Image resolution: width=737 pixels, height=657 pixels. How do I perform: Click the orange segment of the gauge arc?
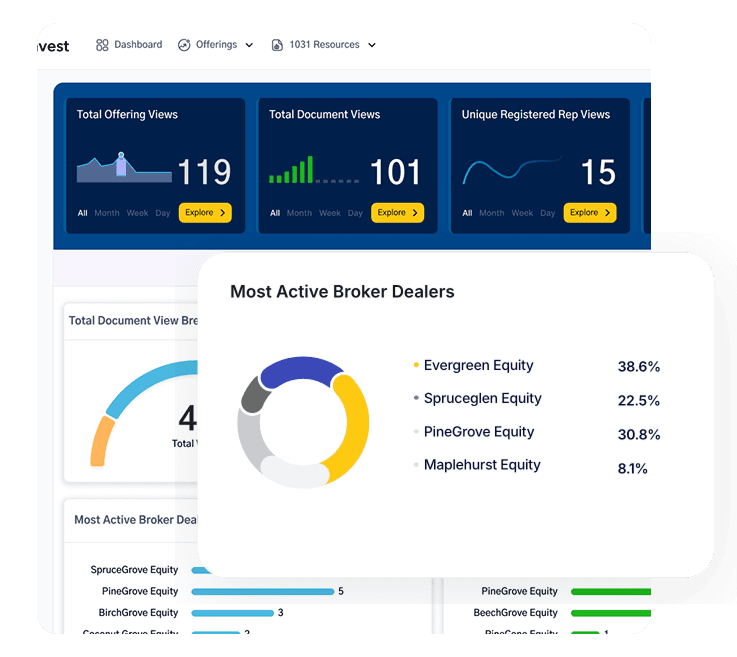pyautogui.click(x=101, y=441)
